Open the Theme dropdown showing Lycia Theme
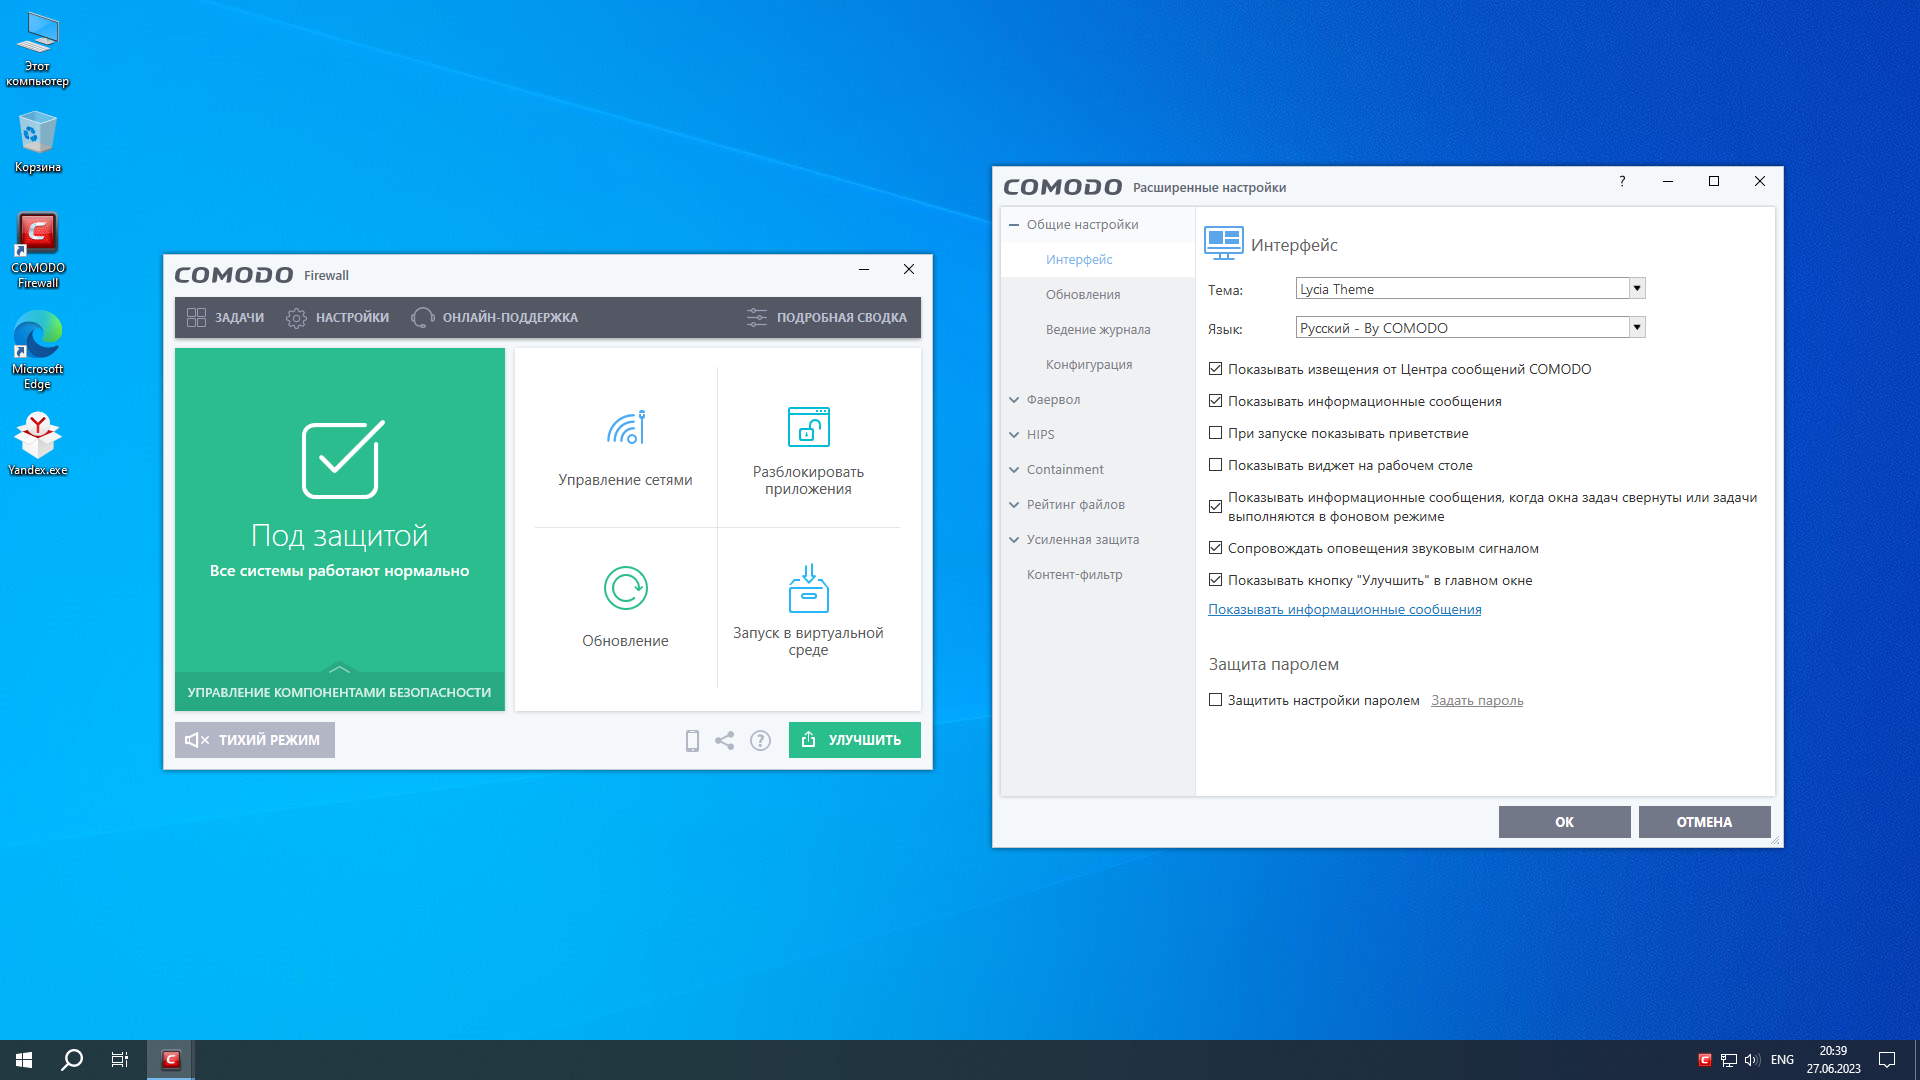This screenshot has width=1920, height=1080. pyautogui.click(x=1636, y=289)
